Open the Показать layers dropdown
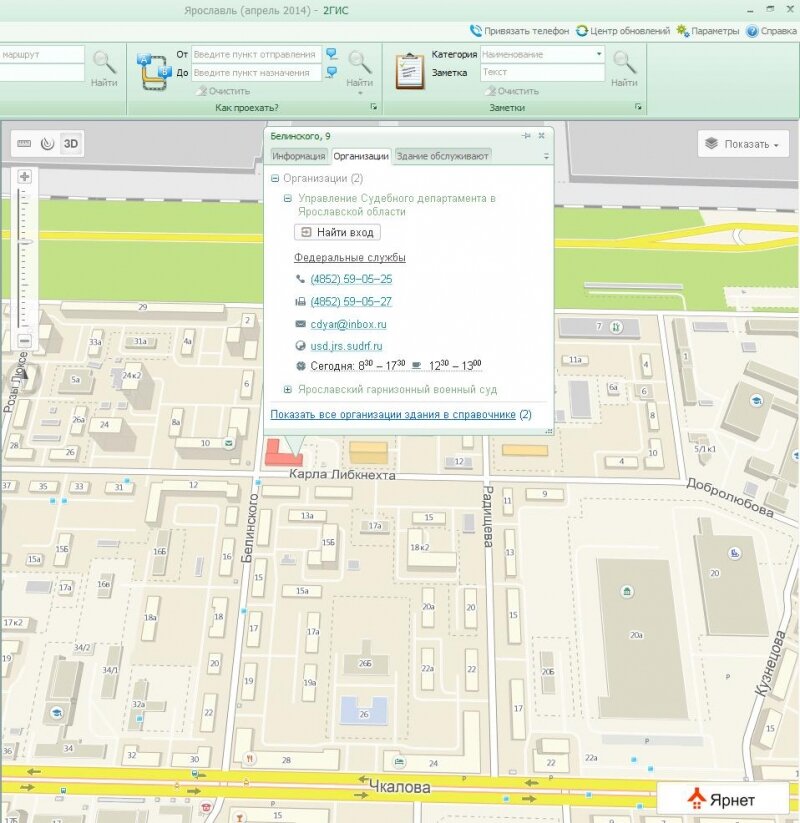 coord(743,144)
